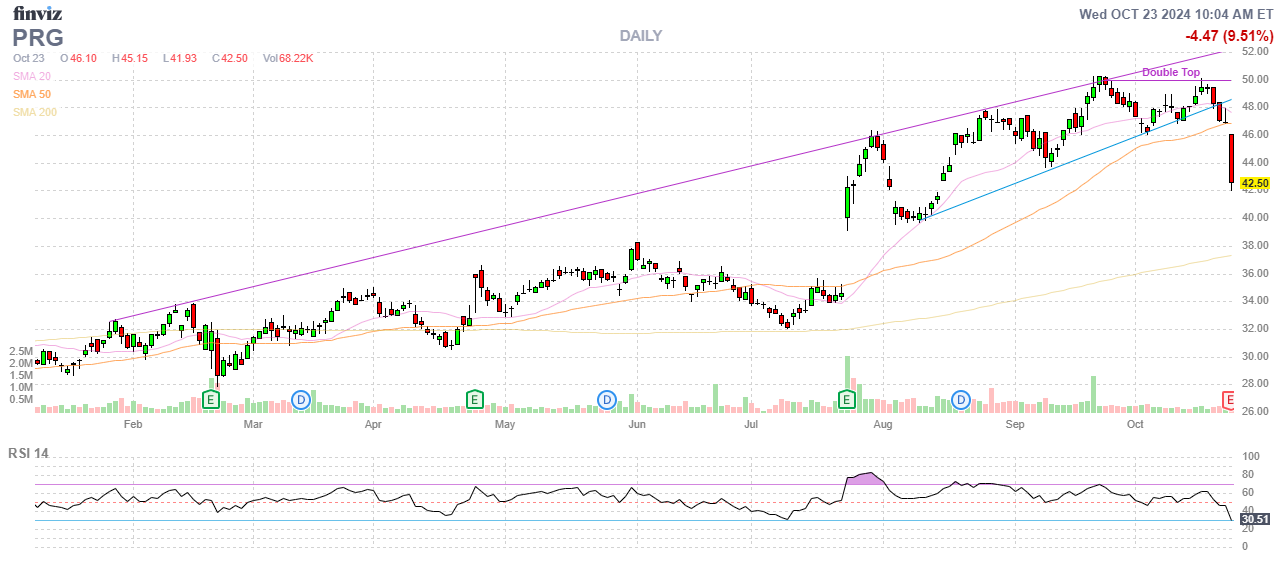This screenshot has width=1287, height=562.
Task: Click the 30.51 RSI value tag
Action: point(1254,519)
